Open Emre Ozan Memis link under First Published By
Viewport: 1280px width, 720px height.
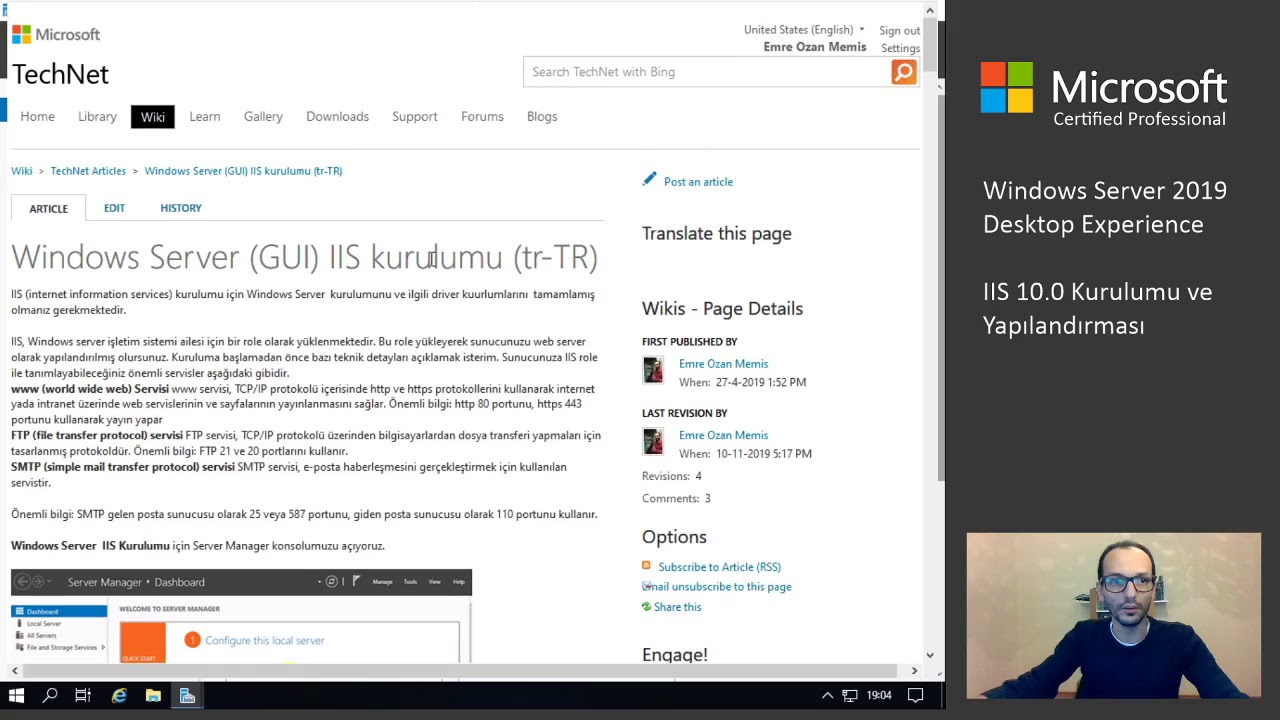[723, 364]
